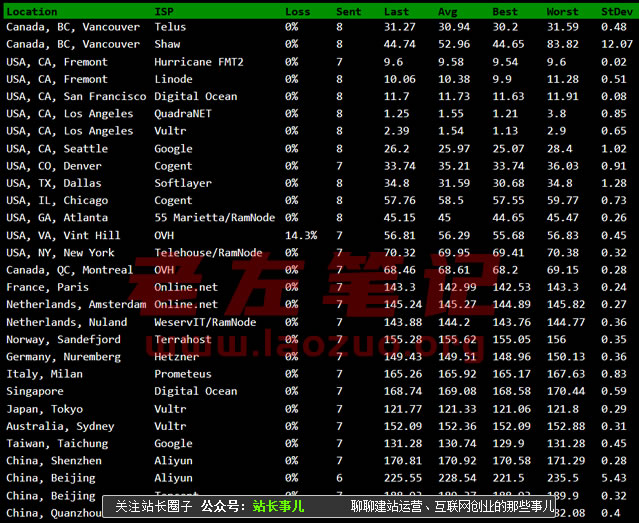Screen dimensions: 639x523
Task: Click 'China, Shenzhen' location
Action: tap(54, 461)
